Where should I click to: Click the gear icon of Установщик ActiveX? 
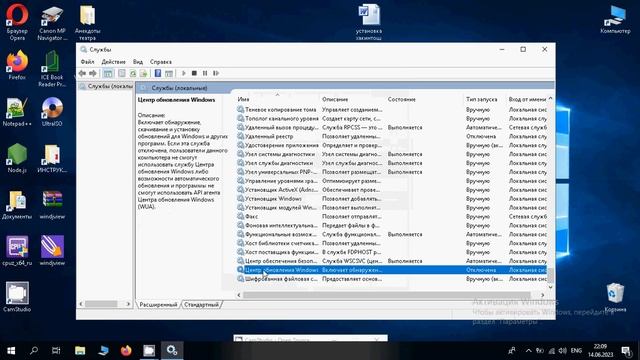(240, 190)
